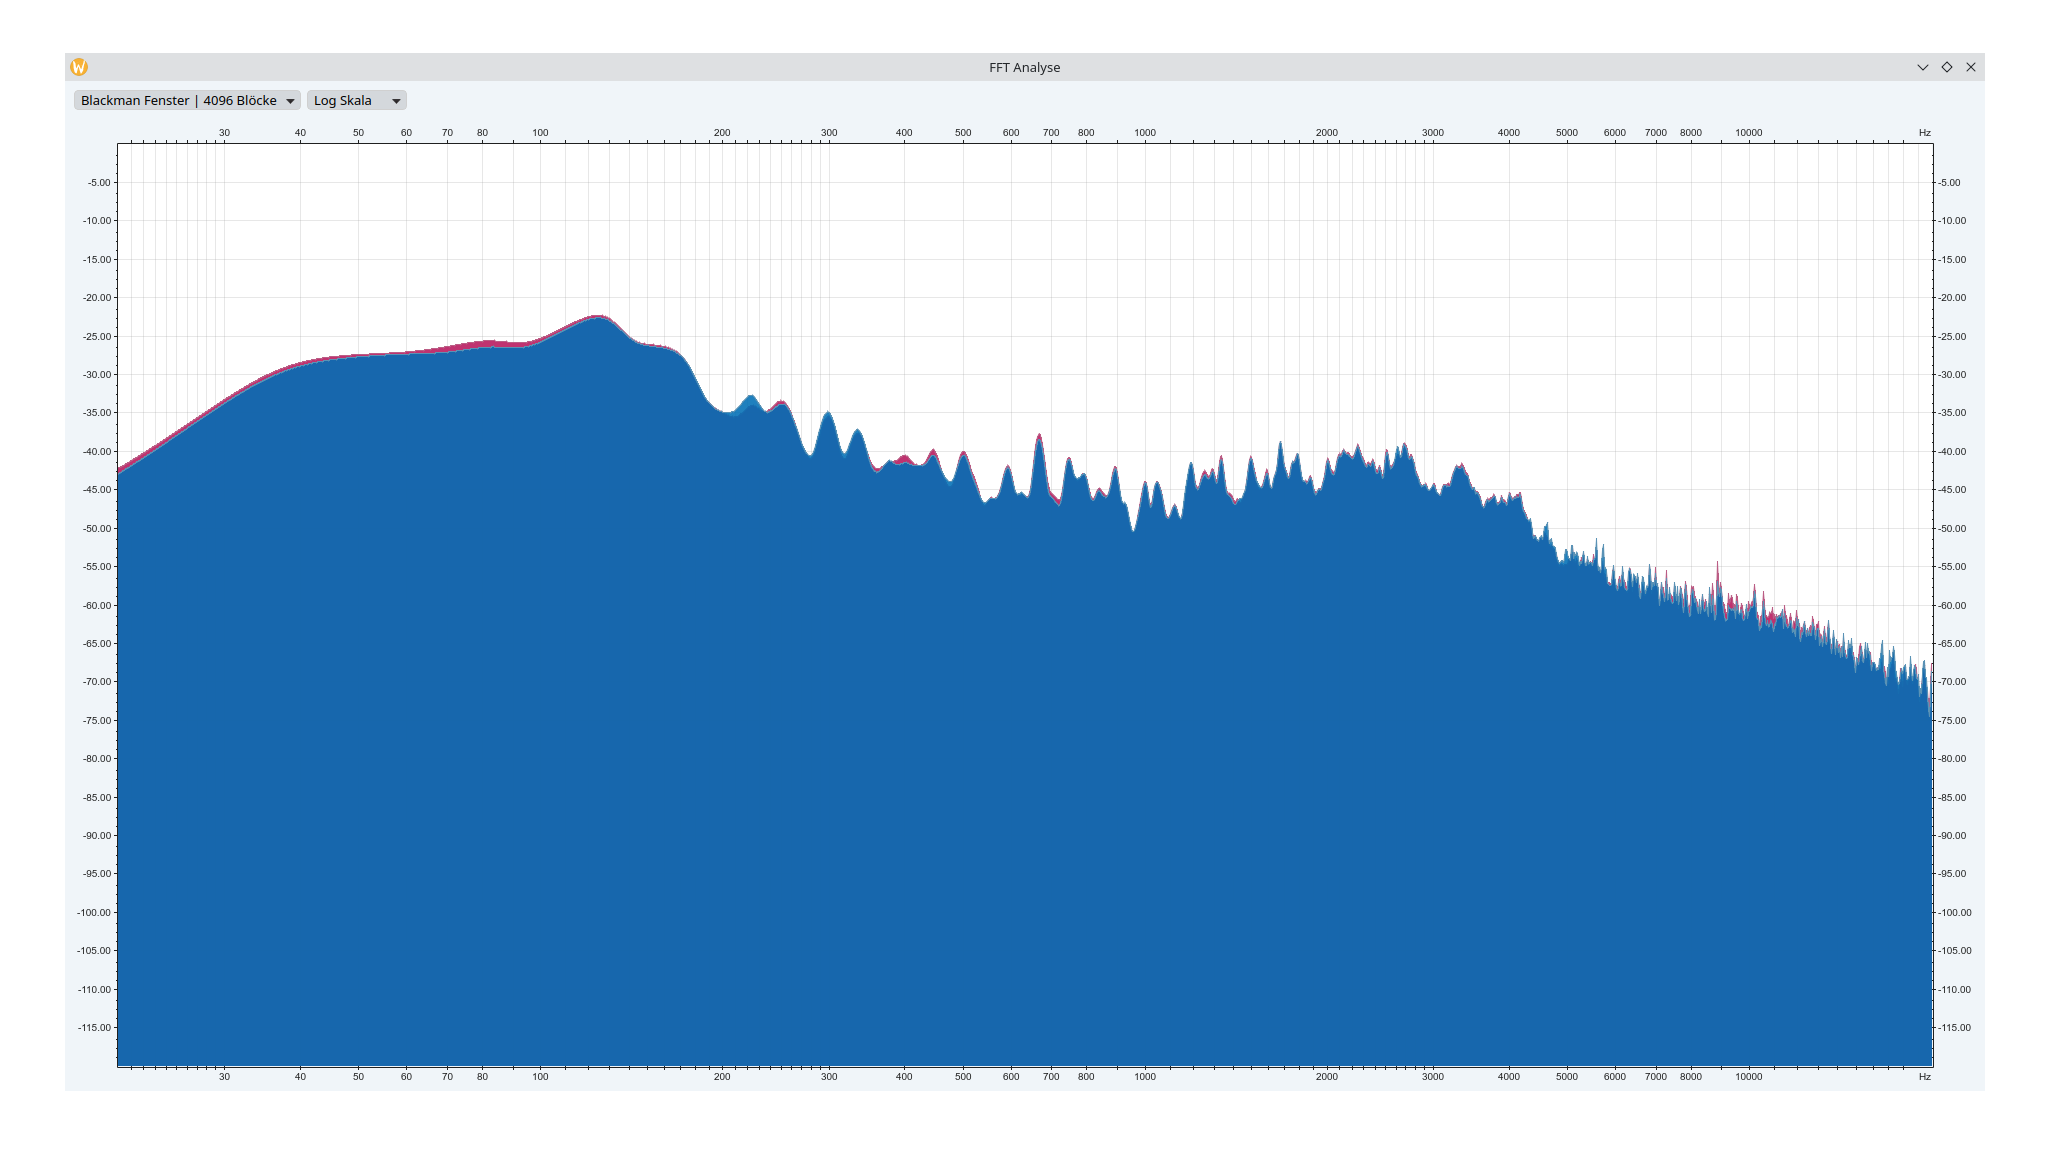
Task: Click the -5.00 label on left dB axis
Action: [99, 182]
